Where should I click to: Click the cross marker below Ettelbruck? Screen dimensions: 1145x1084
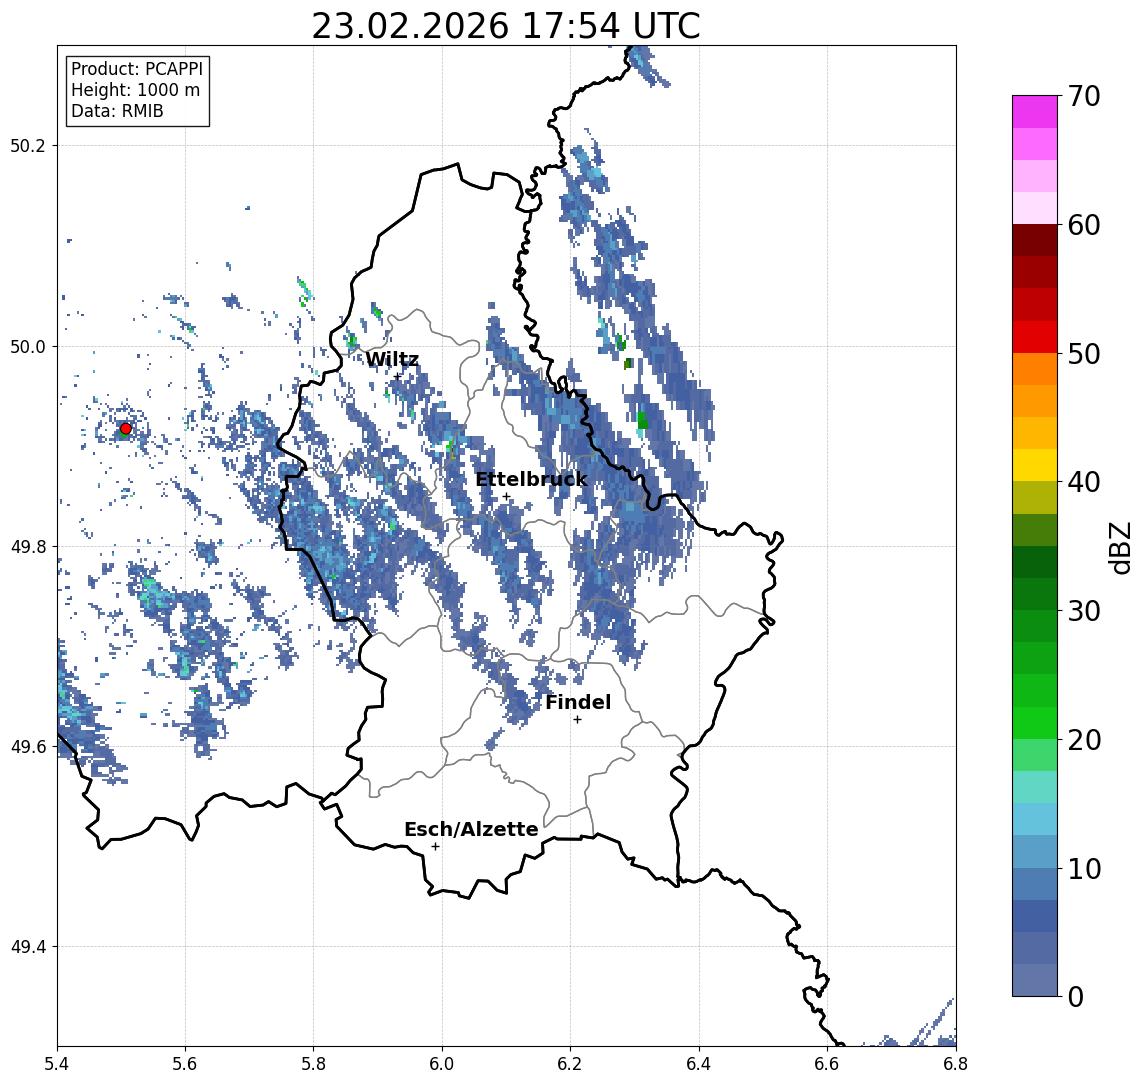(x=506, y=497)
